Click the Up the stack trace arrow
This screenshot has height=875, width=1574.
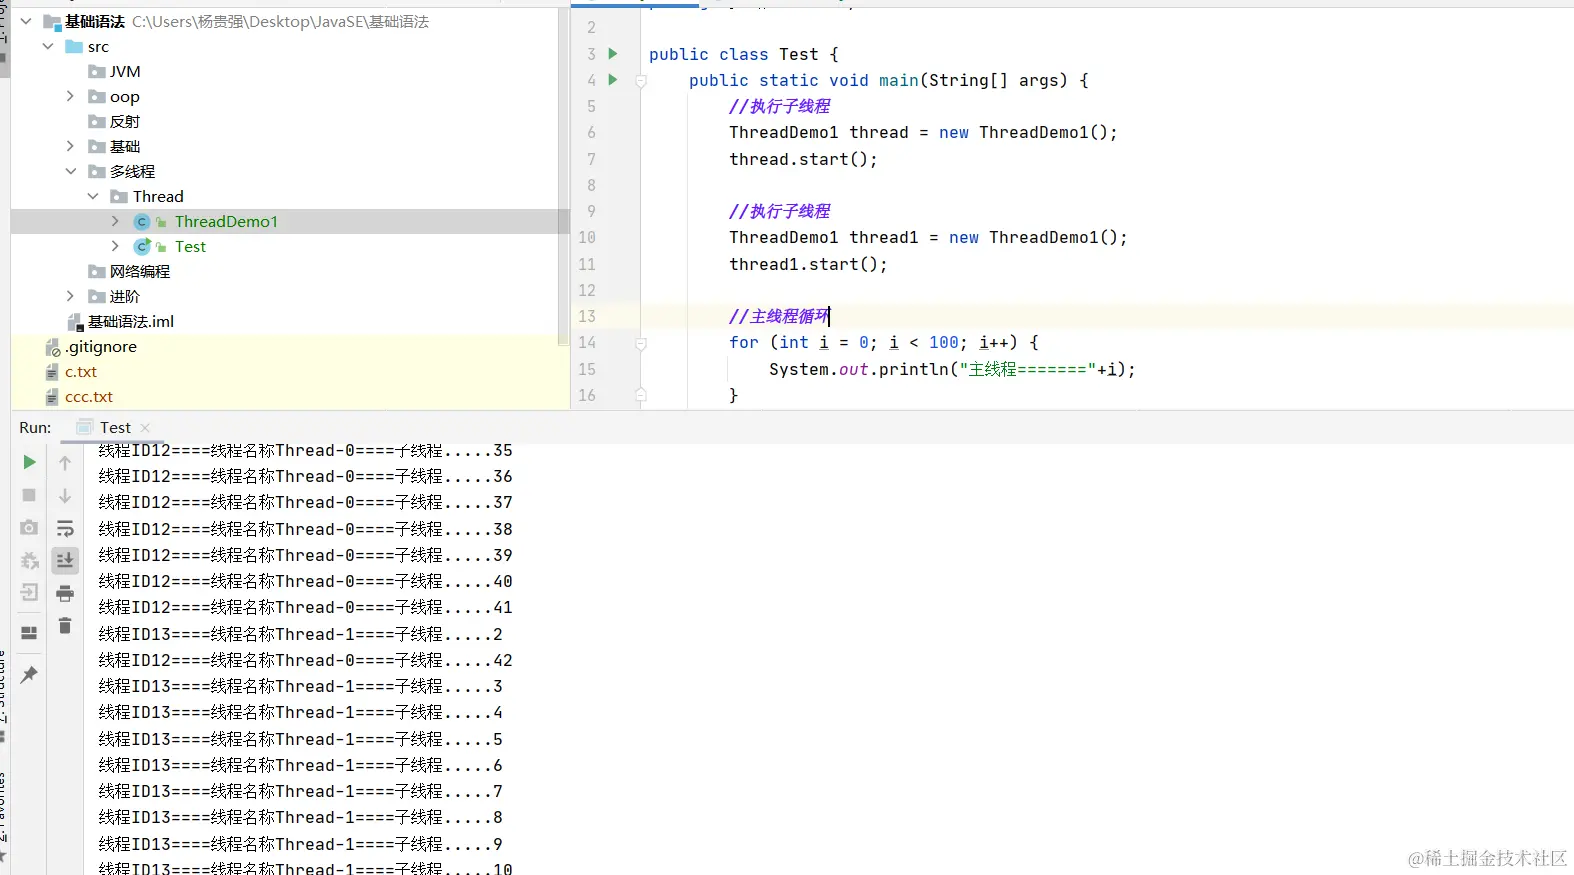(x=65, y=463)
